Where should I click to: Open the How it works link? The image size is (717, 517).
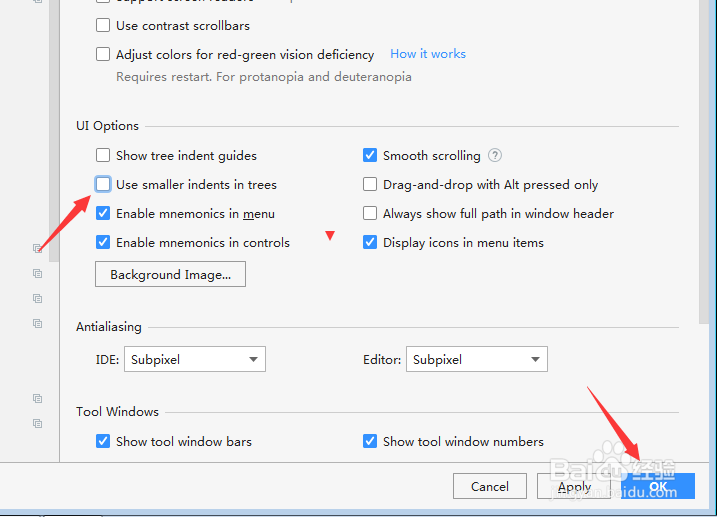pyautogui.click(x=428, y=54)
